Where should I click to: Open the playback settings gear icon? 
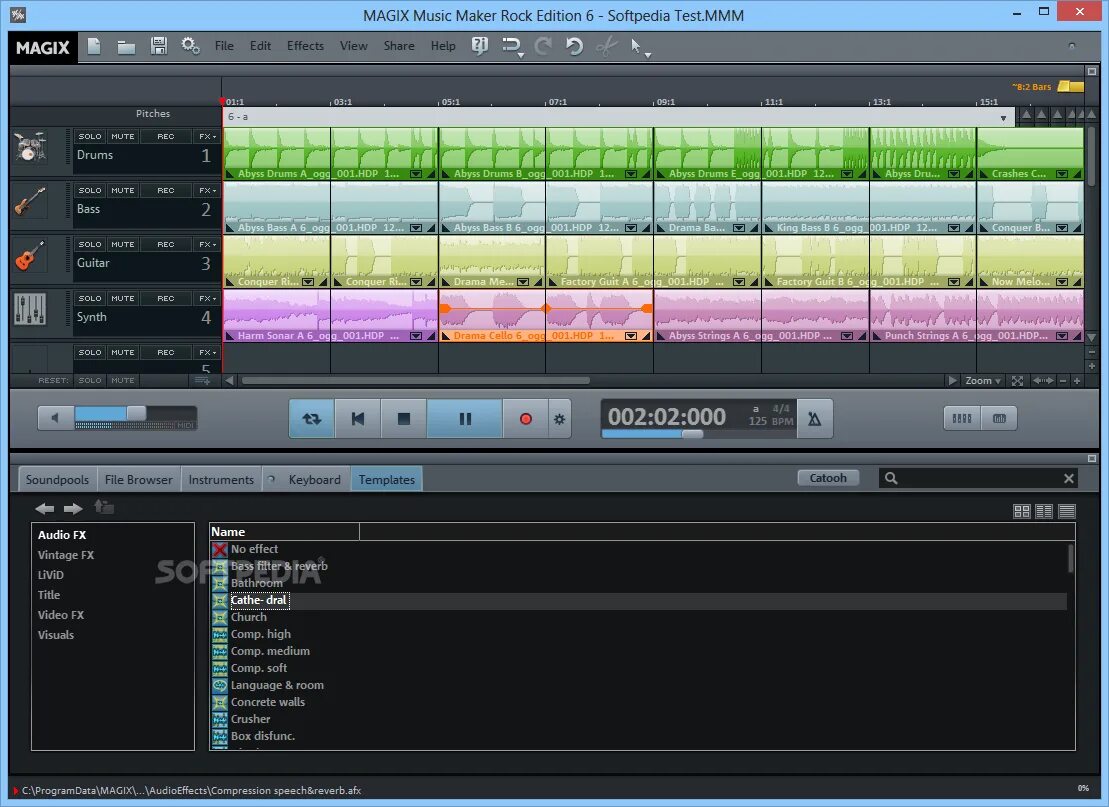[559, 419]
